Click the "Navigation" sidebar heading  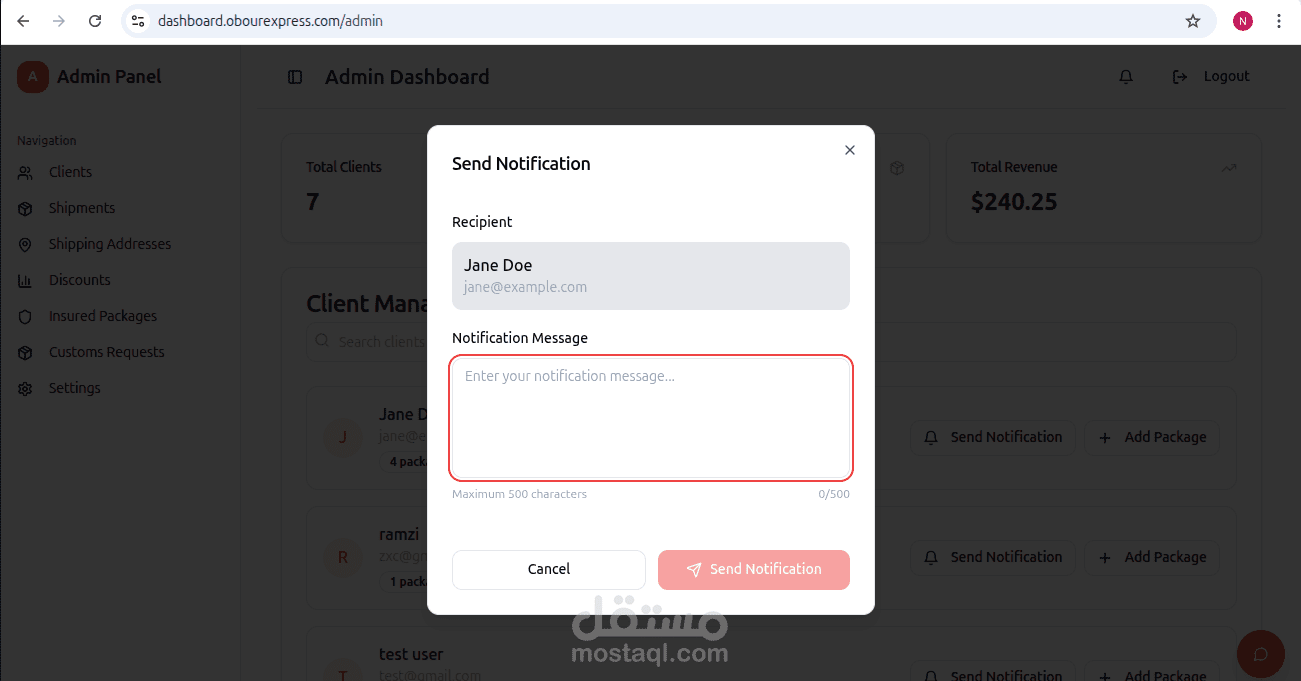click(x=47, y=141)
